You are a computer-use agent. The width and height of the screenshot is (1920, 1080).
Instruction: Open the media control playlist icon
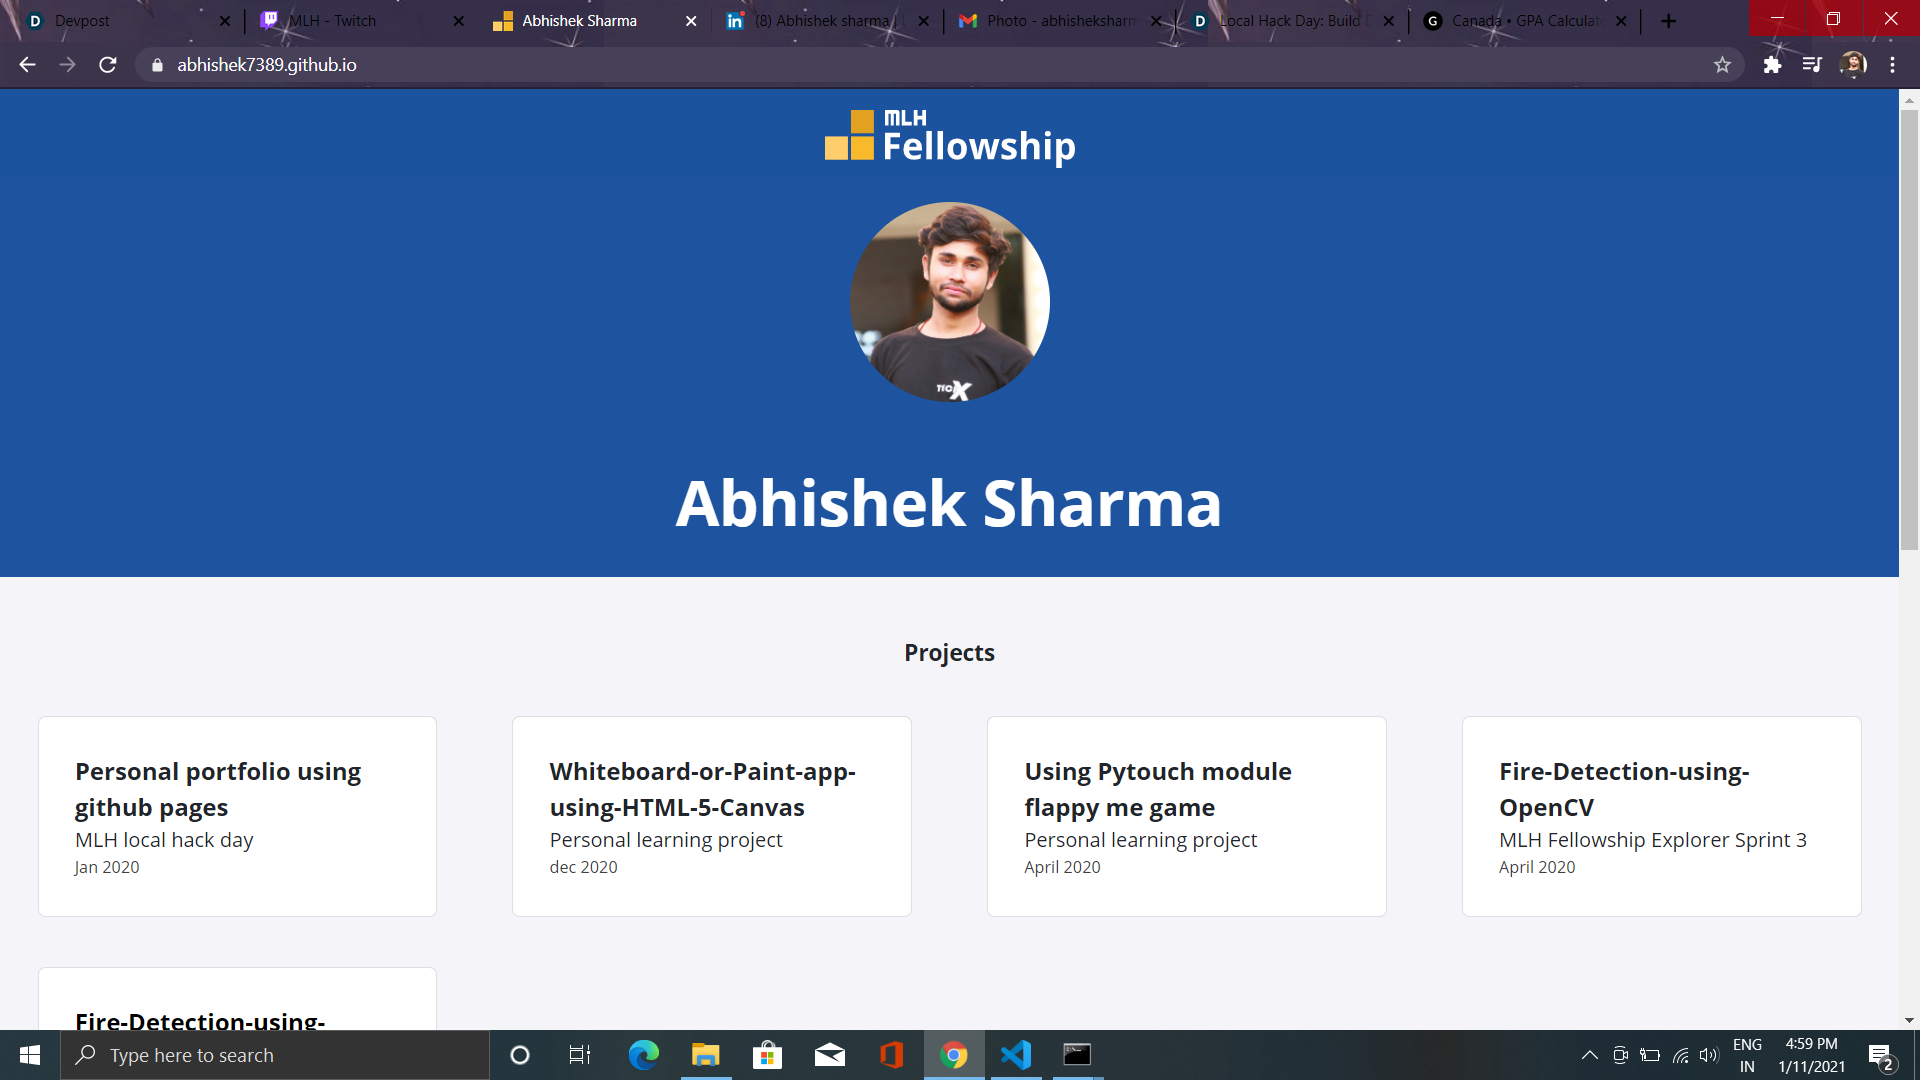[1812, 65]
